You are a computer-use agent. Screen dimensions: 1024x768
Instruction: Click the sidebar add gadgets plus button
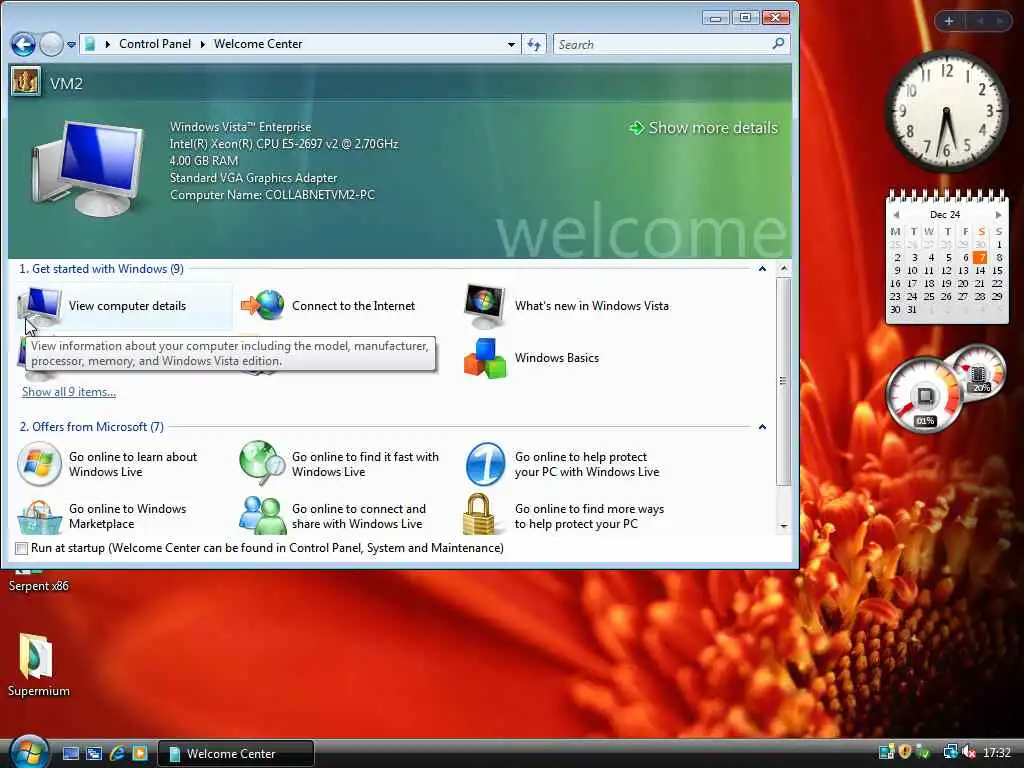[949, 21]
